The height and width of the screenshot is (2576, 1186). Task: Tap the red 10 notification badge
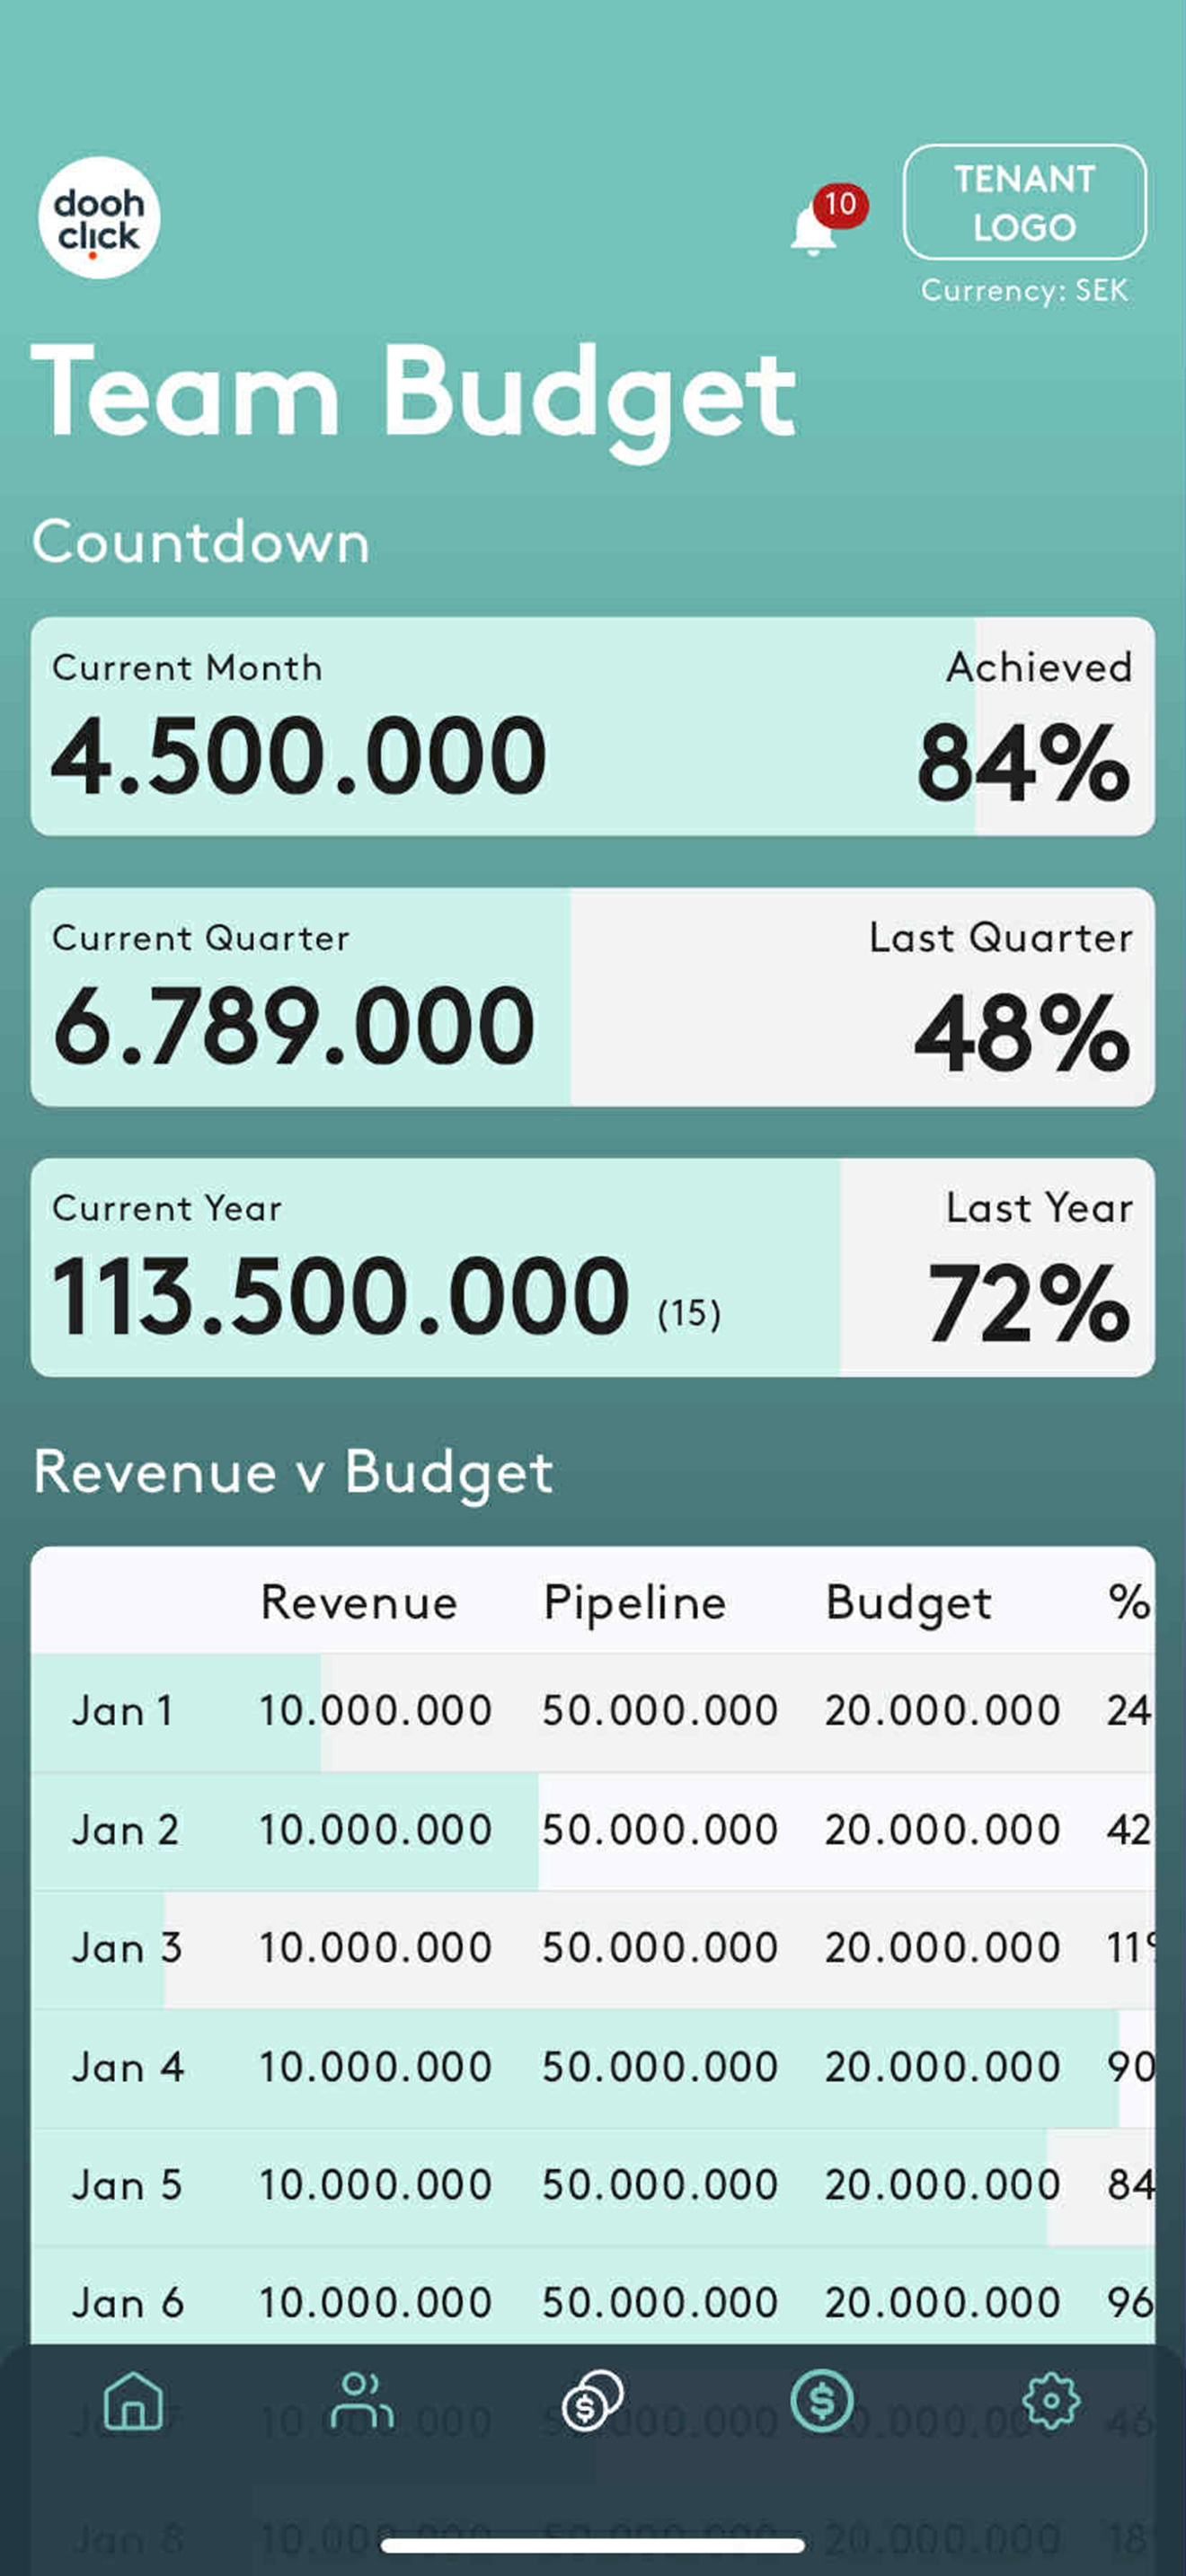(840, 205)
